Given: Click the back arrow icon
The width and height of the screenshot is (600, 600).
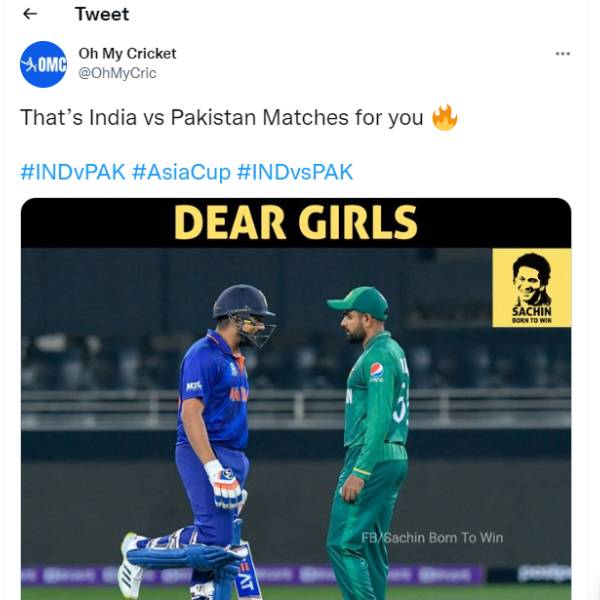Looking at the screenshot, I should click(x=30, y=14).
